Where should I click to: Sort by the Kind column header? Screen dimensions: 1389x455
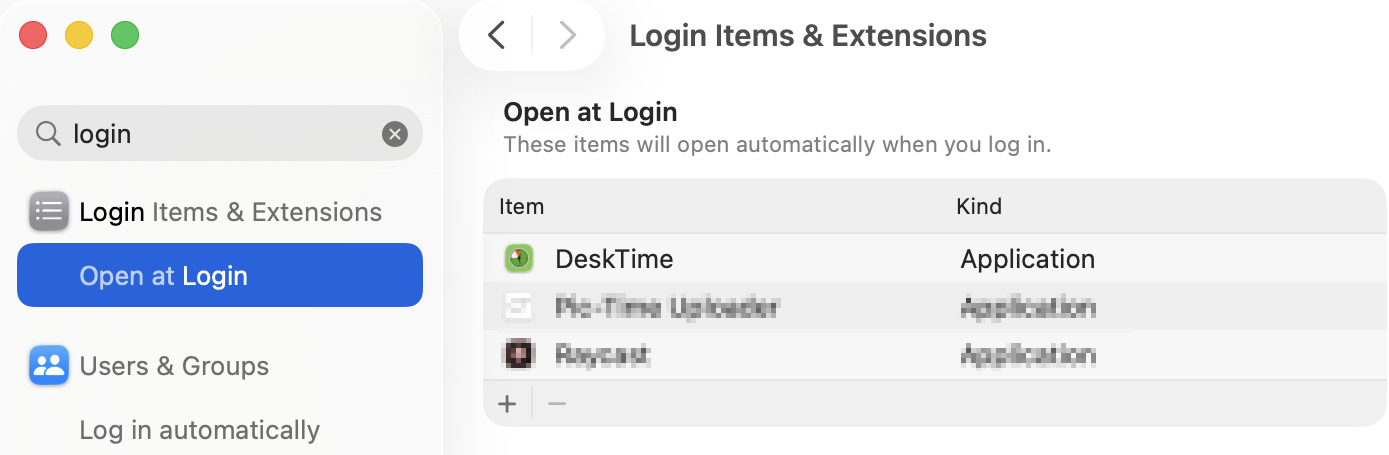(x=979, y=207)
